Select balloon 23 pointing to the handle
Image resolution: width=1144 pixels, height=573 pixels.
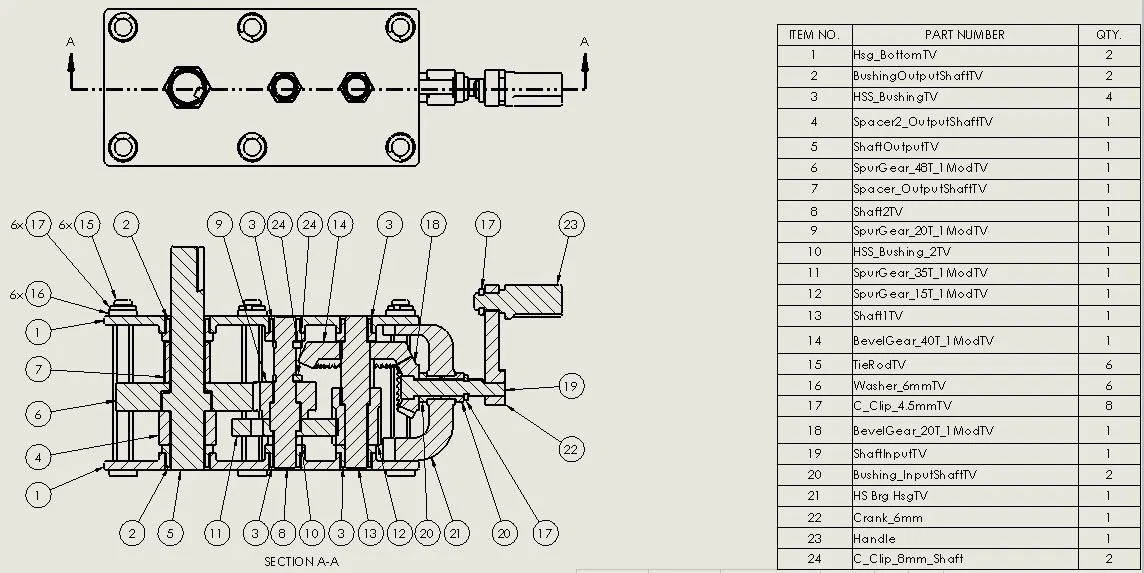tap(571, 225)
